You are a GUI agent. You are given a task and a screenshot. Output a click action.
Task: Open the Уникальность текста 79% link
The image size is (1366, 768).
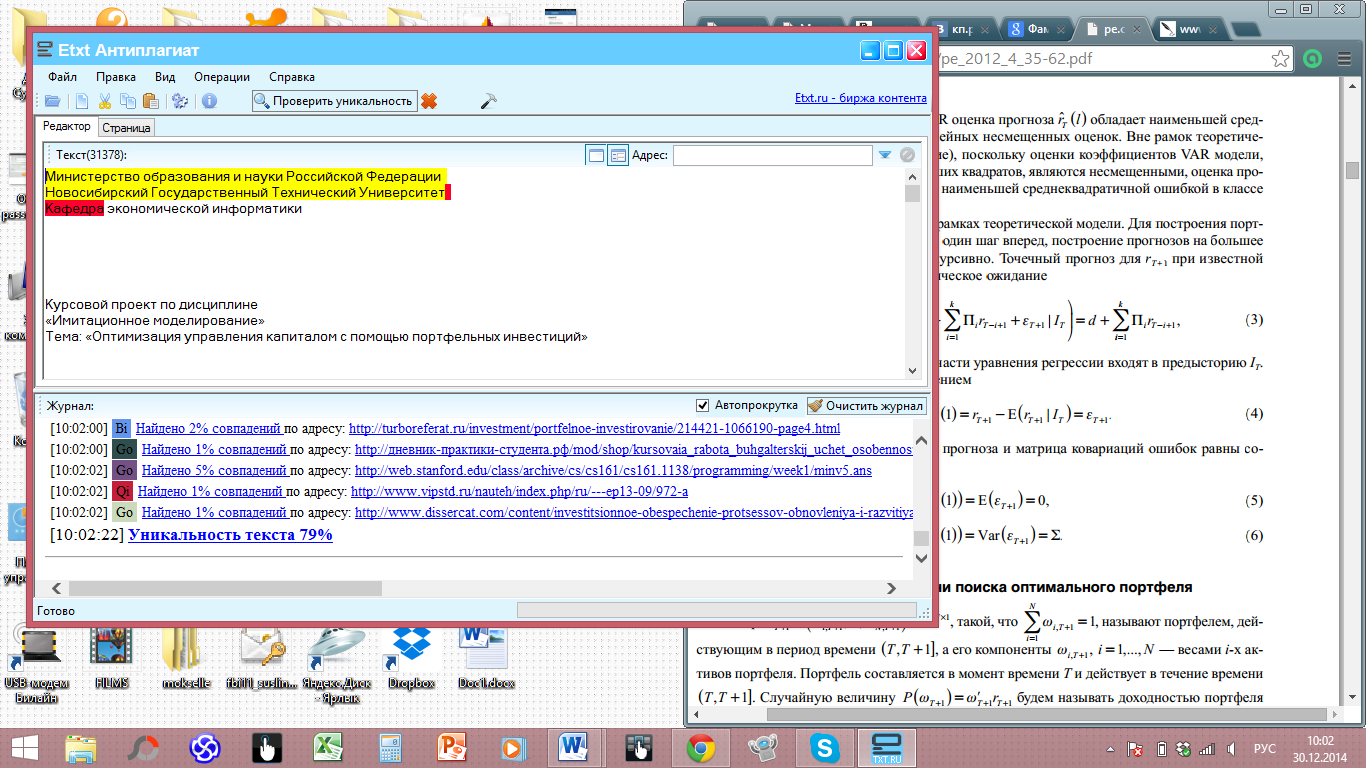coord(230,535)
